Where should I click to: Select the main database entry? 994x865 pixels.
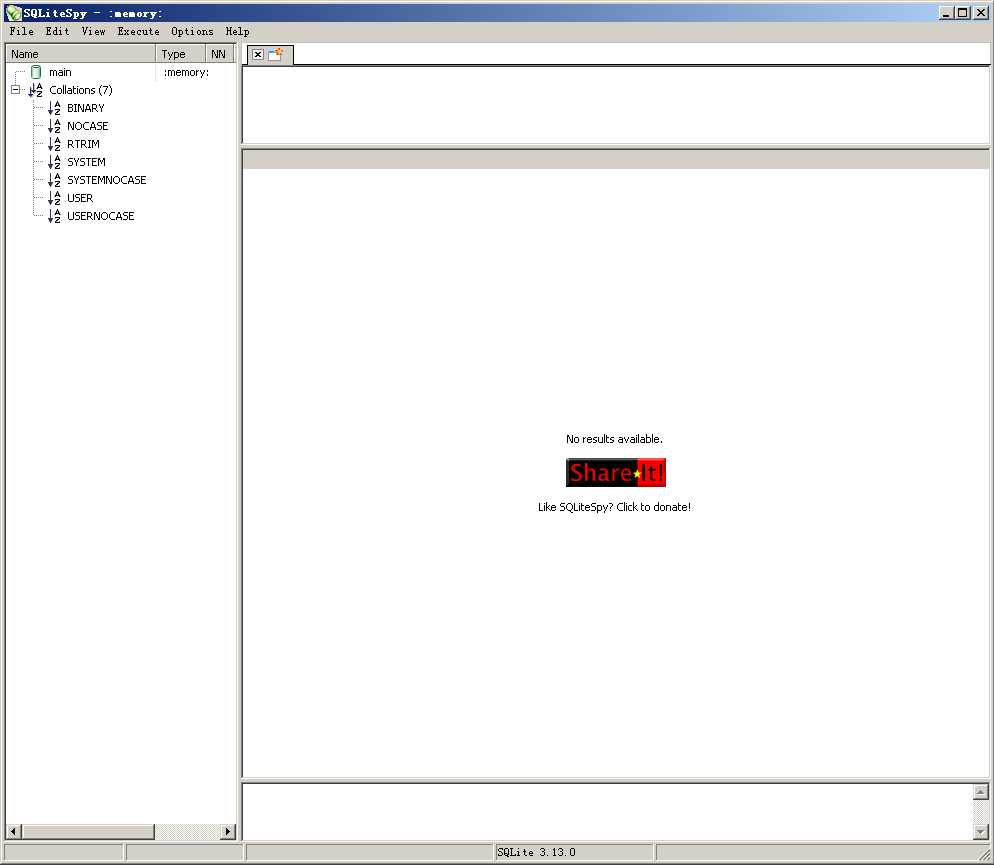60,72
